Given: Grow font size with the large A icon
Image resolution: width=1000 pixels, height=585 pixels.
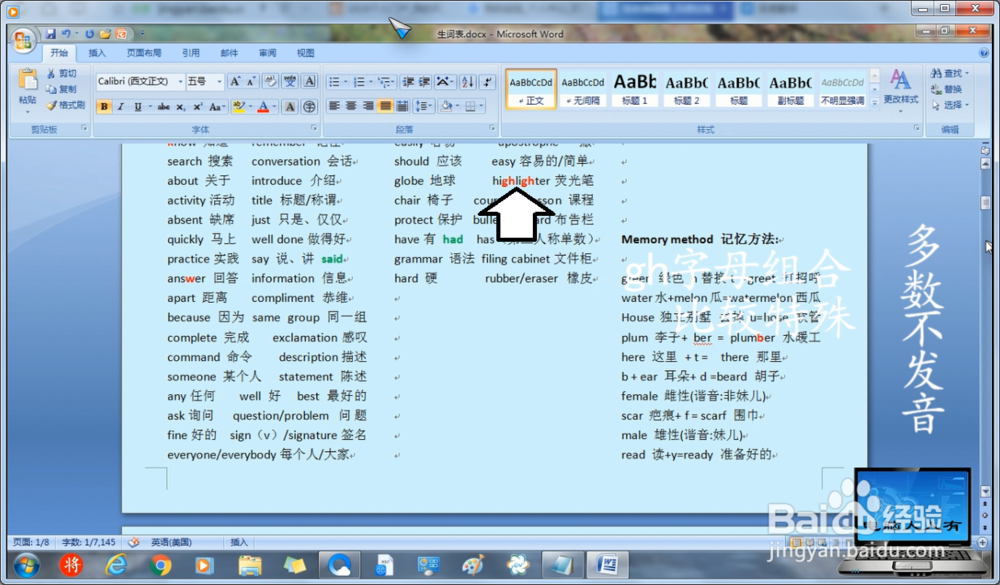Looking at the screenshot, I should coord(235,81).
